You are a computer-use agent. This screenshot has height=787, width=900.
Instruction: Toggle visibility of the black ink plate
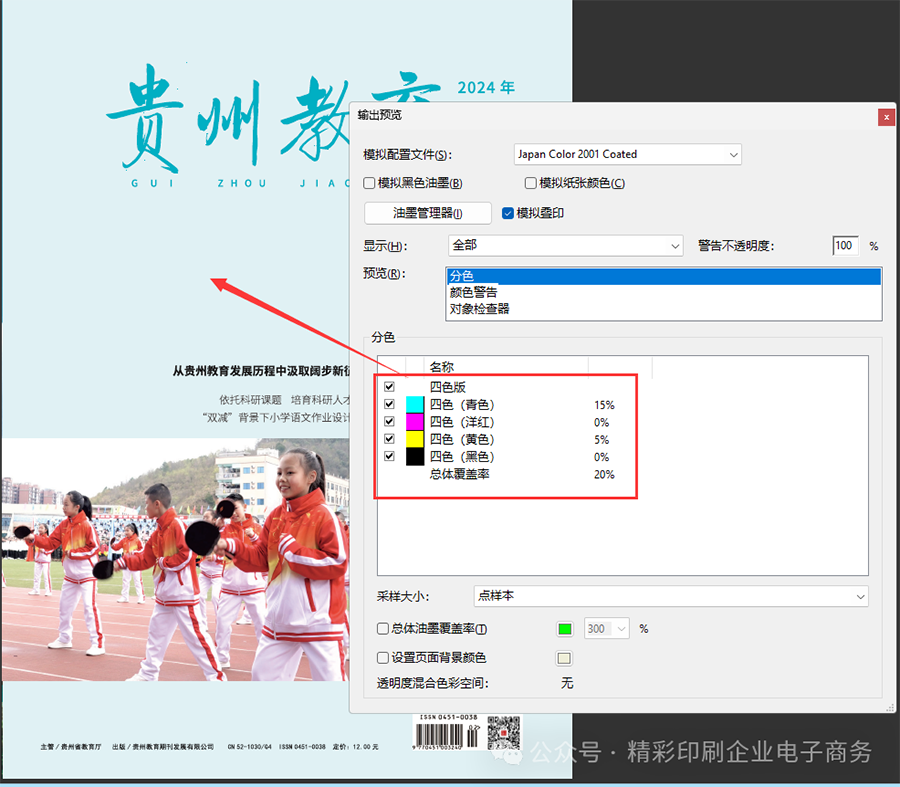tap(389, 457)
